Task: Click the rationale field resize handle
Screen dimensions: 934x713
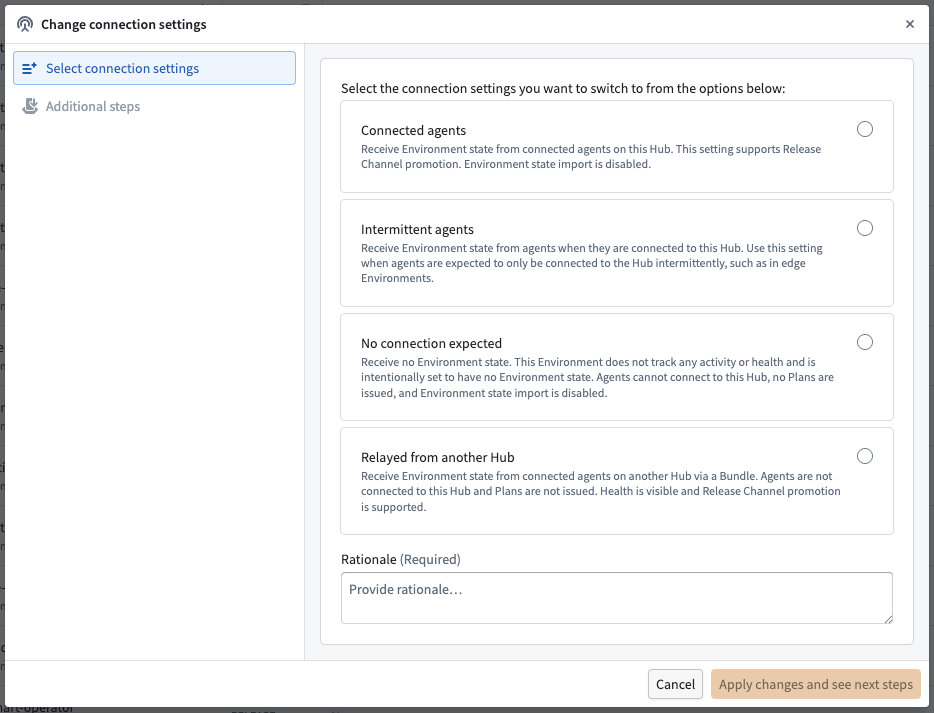Action: click(888, 619)
